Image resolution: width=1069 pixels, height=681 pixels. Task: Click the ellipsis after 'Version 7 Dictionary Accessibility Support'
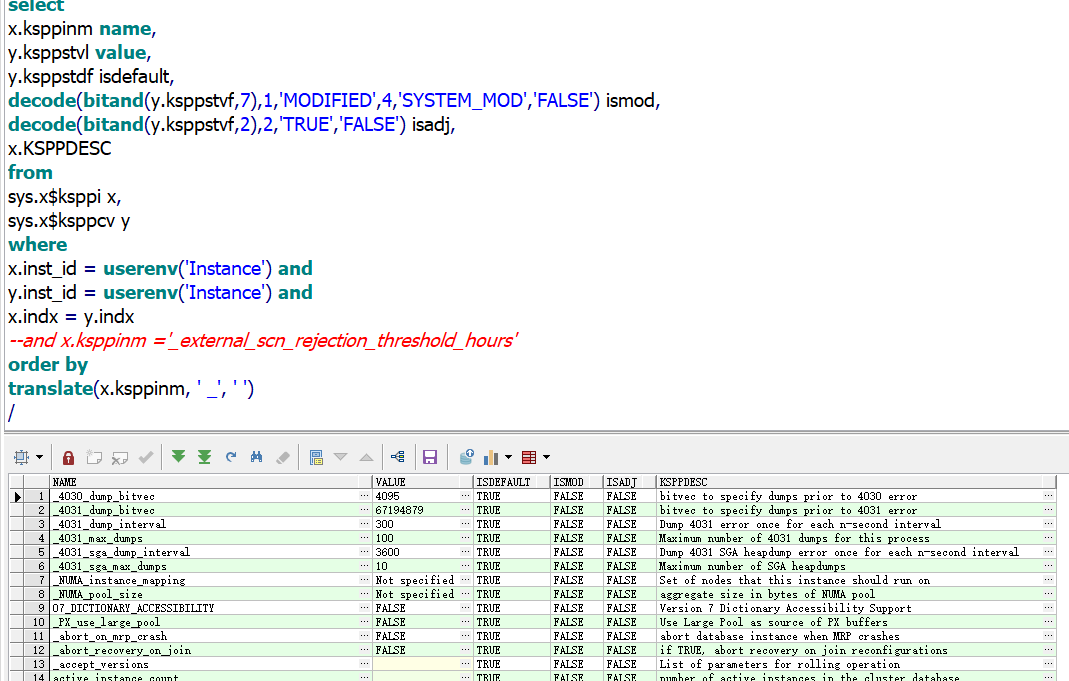(1048, 608)
